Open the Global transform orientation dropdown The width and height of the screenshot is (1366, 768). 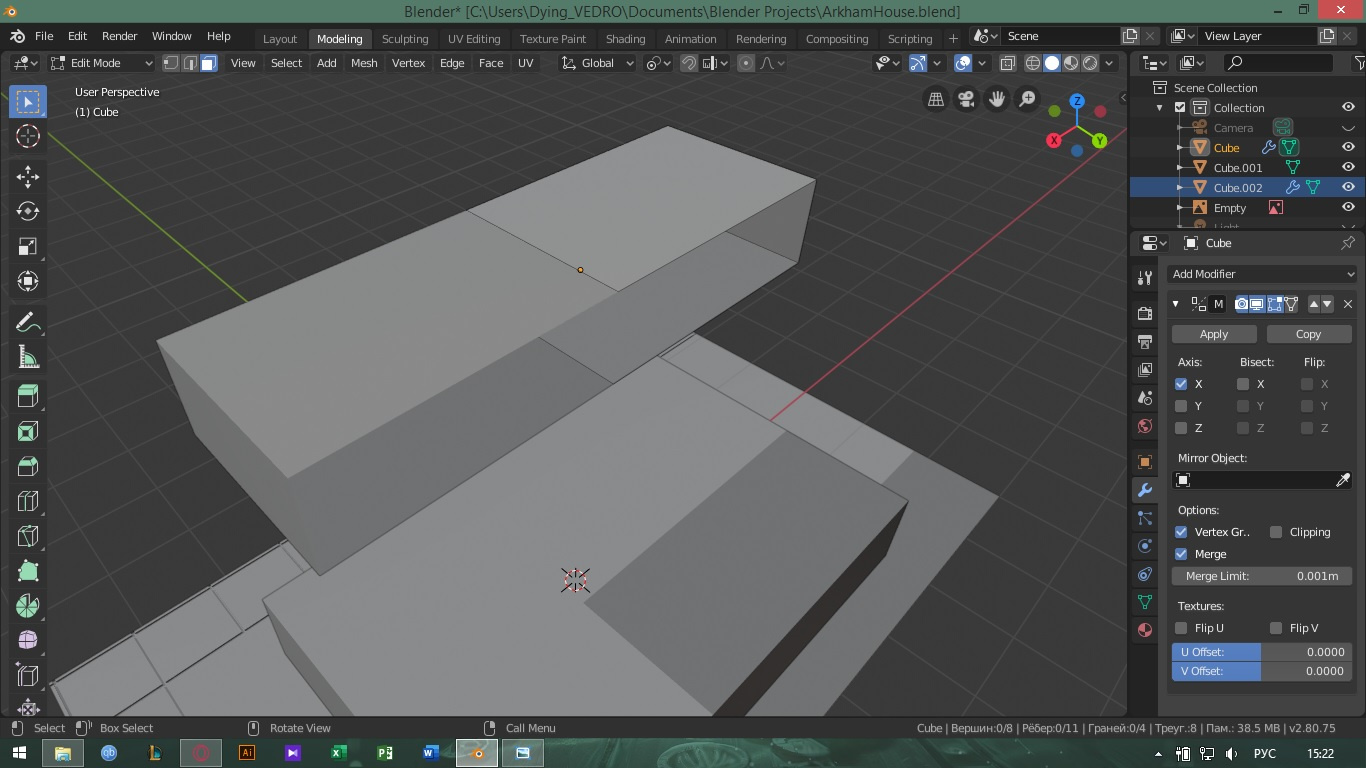coord(597,63)
